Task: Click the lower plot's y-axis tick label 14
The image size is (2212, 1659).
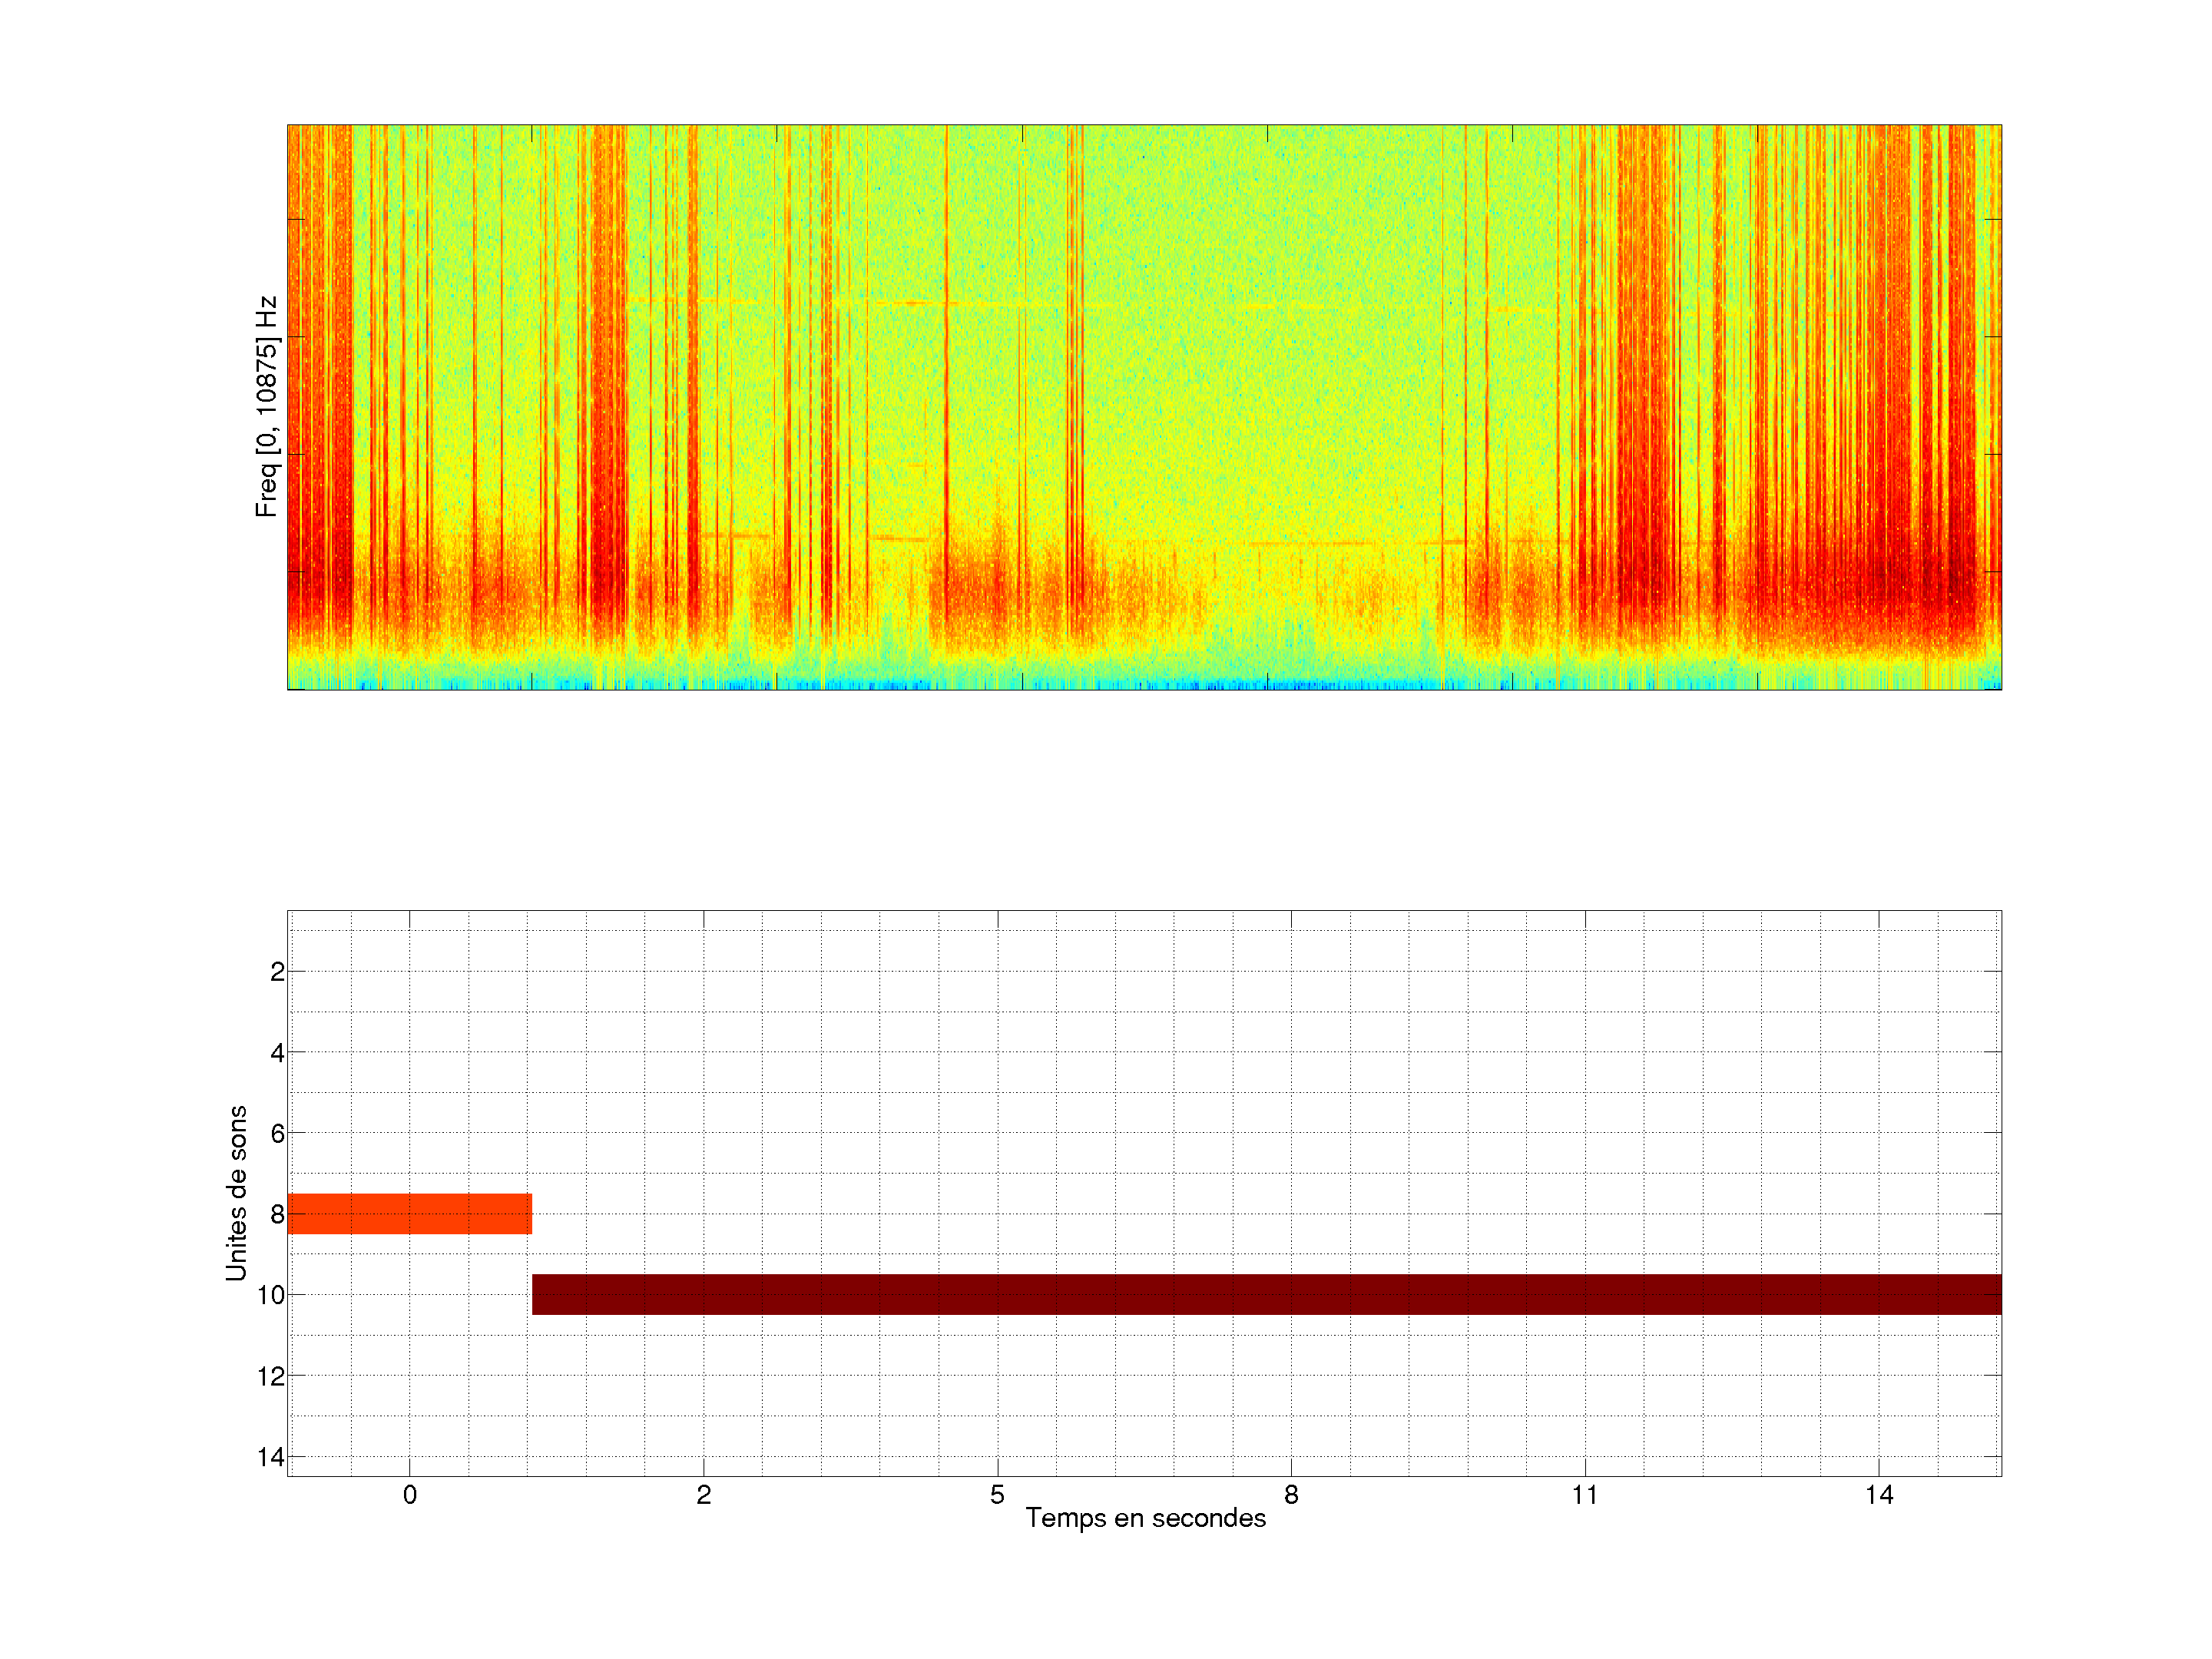Action: (271, 1457)
